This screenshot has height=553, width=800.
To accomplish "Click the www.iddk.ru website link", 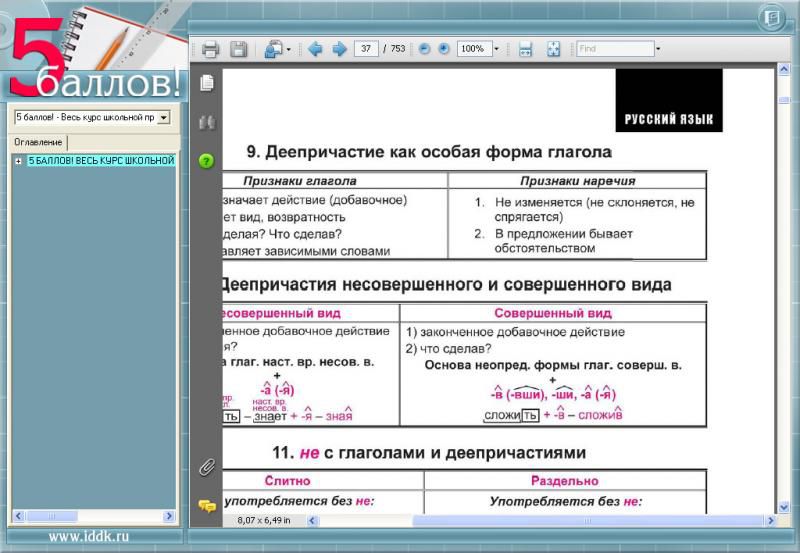I will 88,537.
